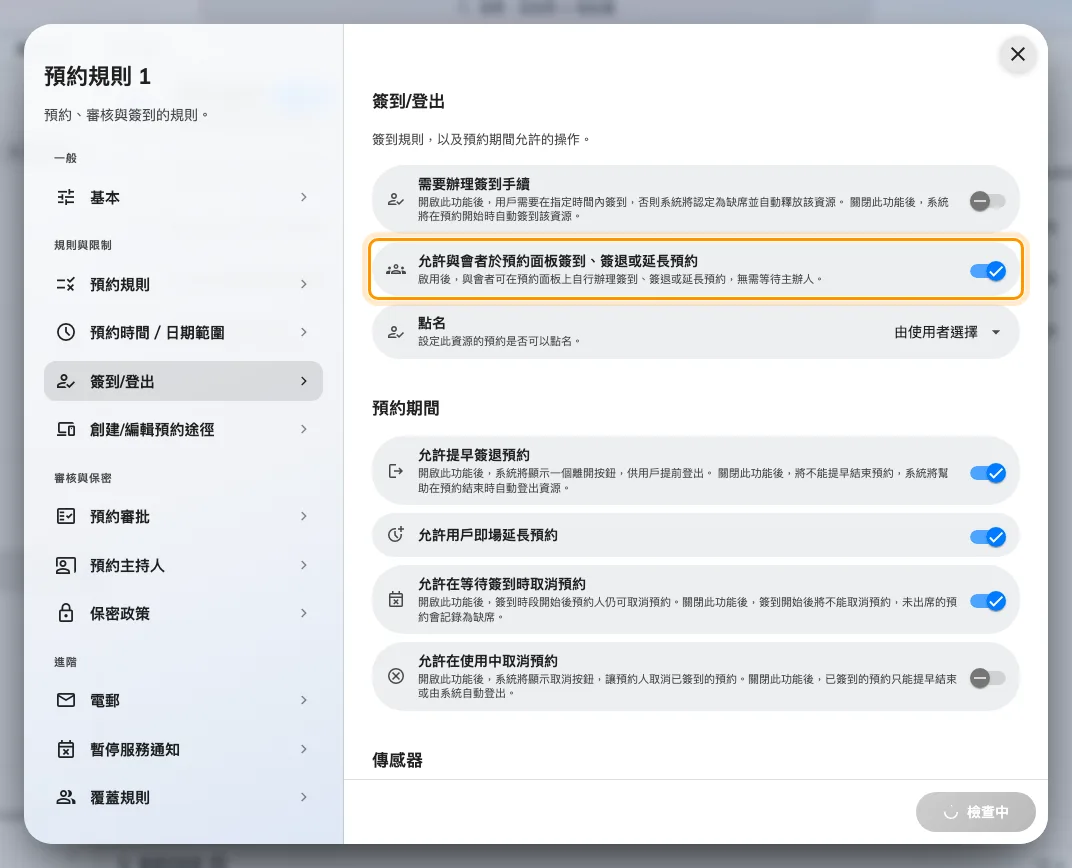Click the clock icon beside 預約時間 / 日期範圍
The width and height of the screenshot is (1072, 868).
pos(66,332)
